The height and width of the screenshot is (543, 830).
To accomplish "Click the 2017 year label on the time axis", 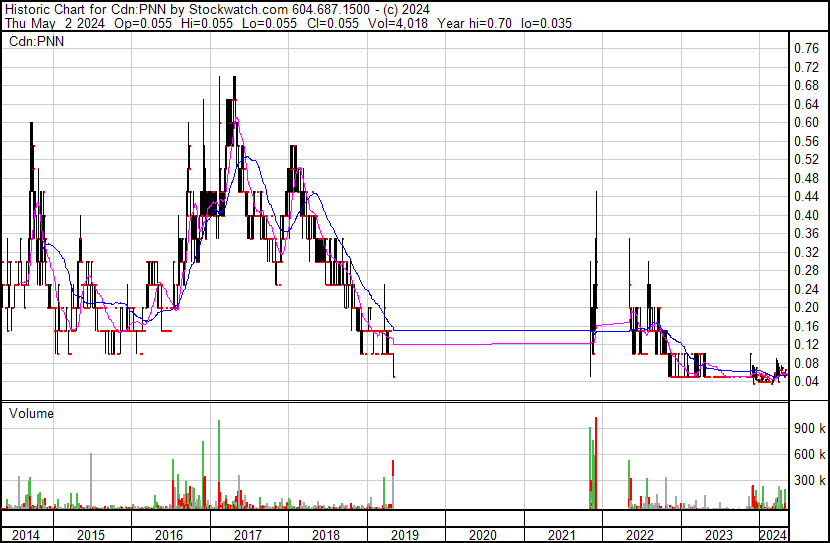I will [248, 535].
